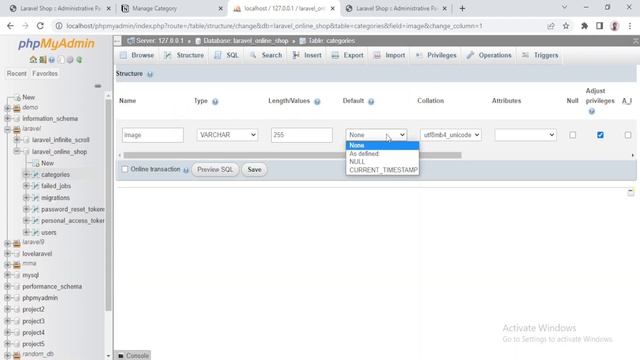
Task: Expand the categories table node
Action: [x=26, y=175]
